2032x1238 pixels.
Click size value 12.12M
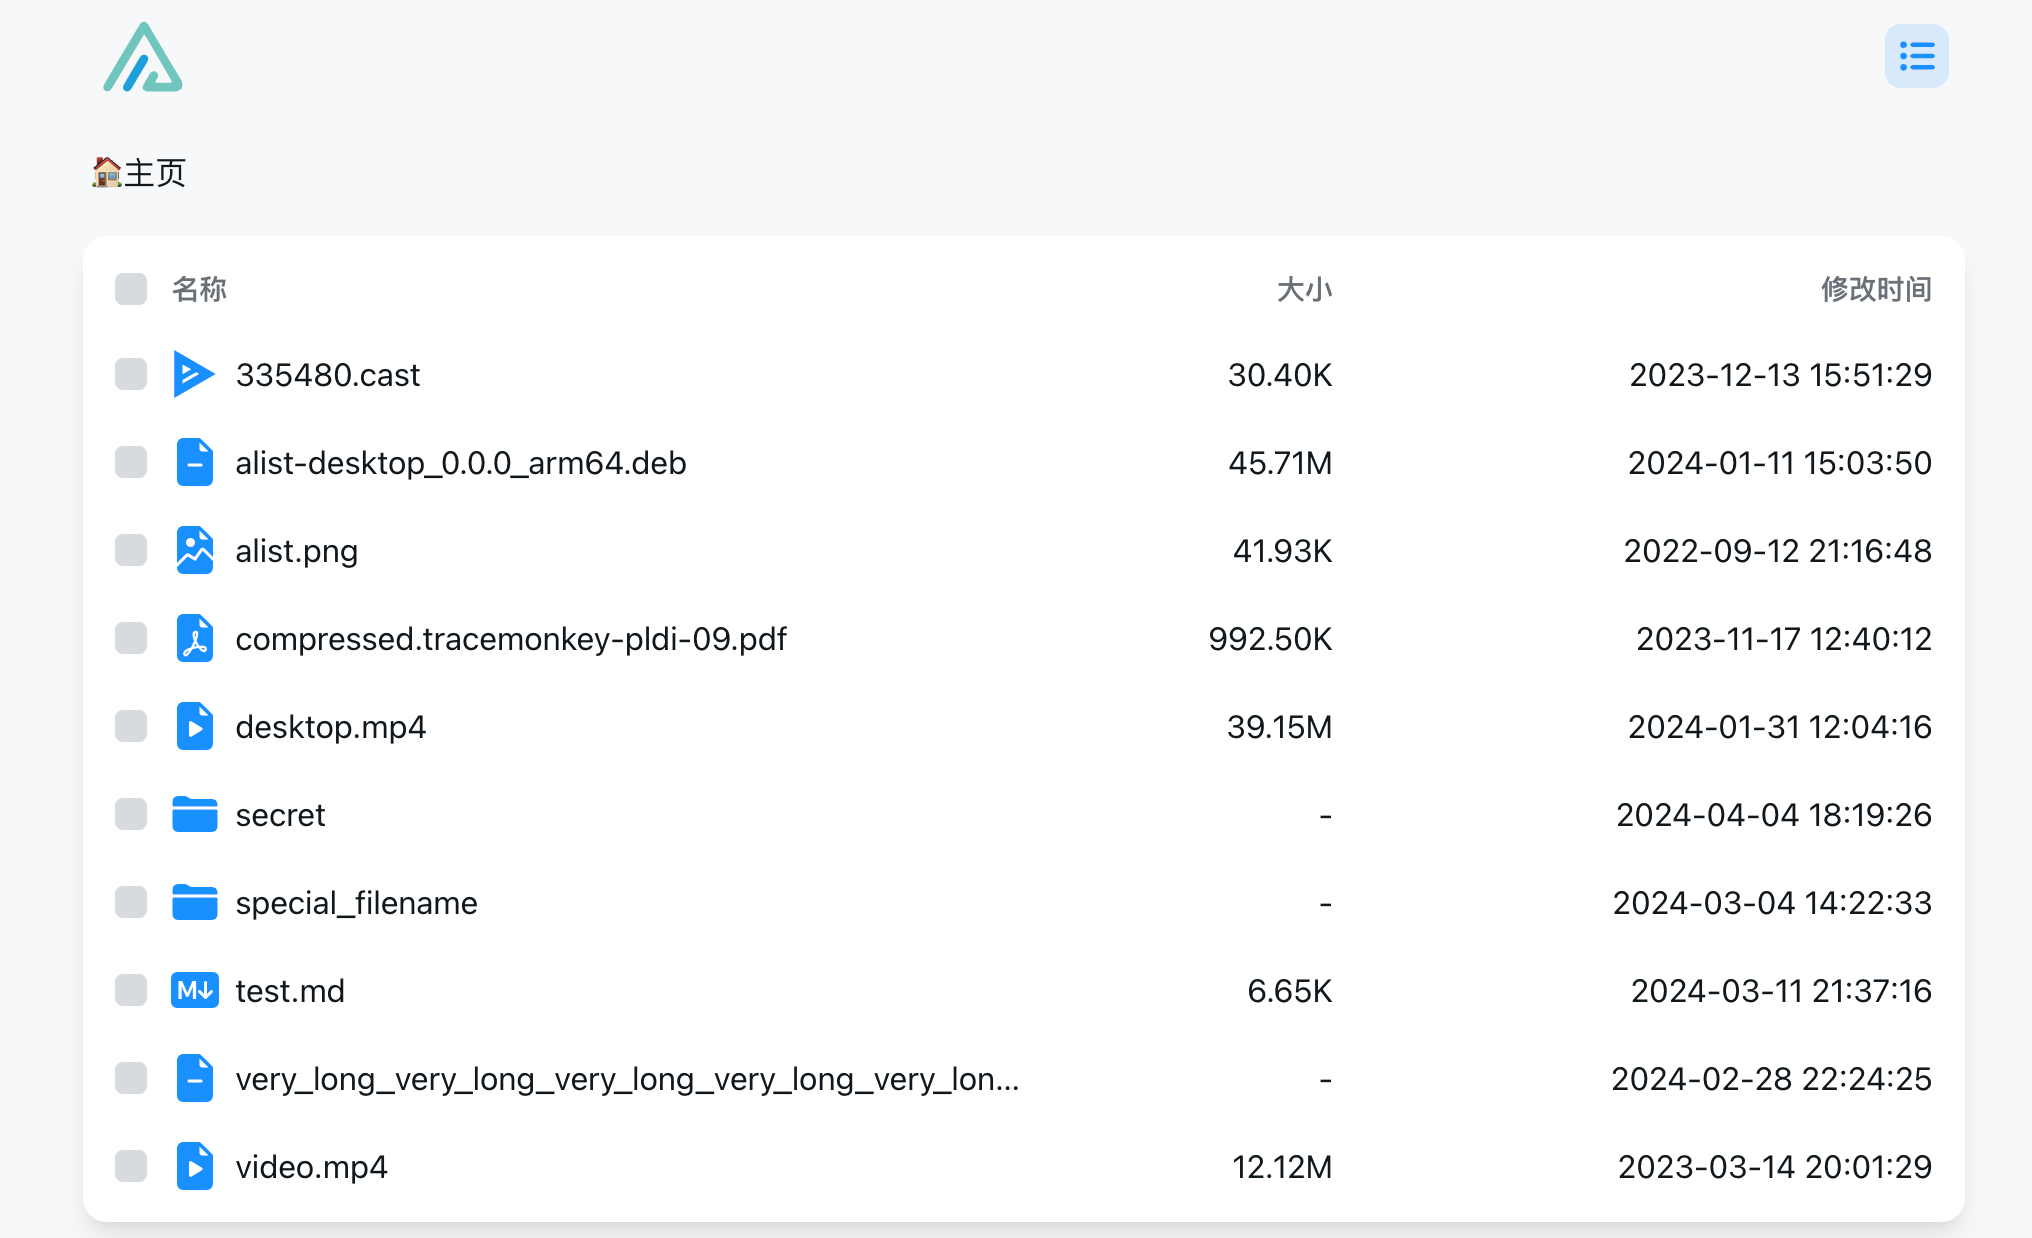pos(1282,1167)
